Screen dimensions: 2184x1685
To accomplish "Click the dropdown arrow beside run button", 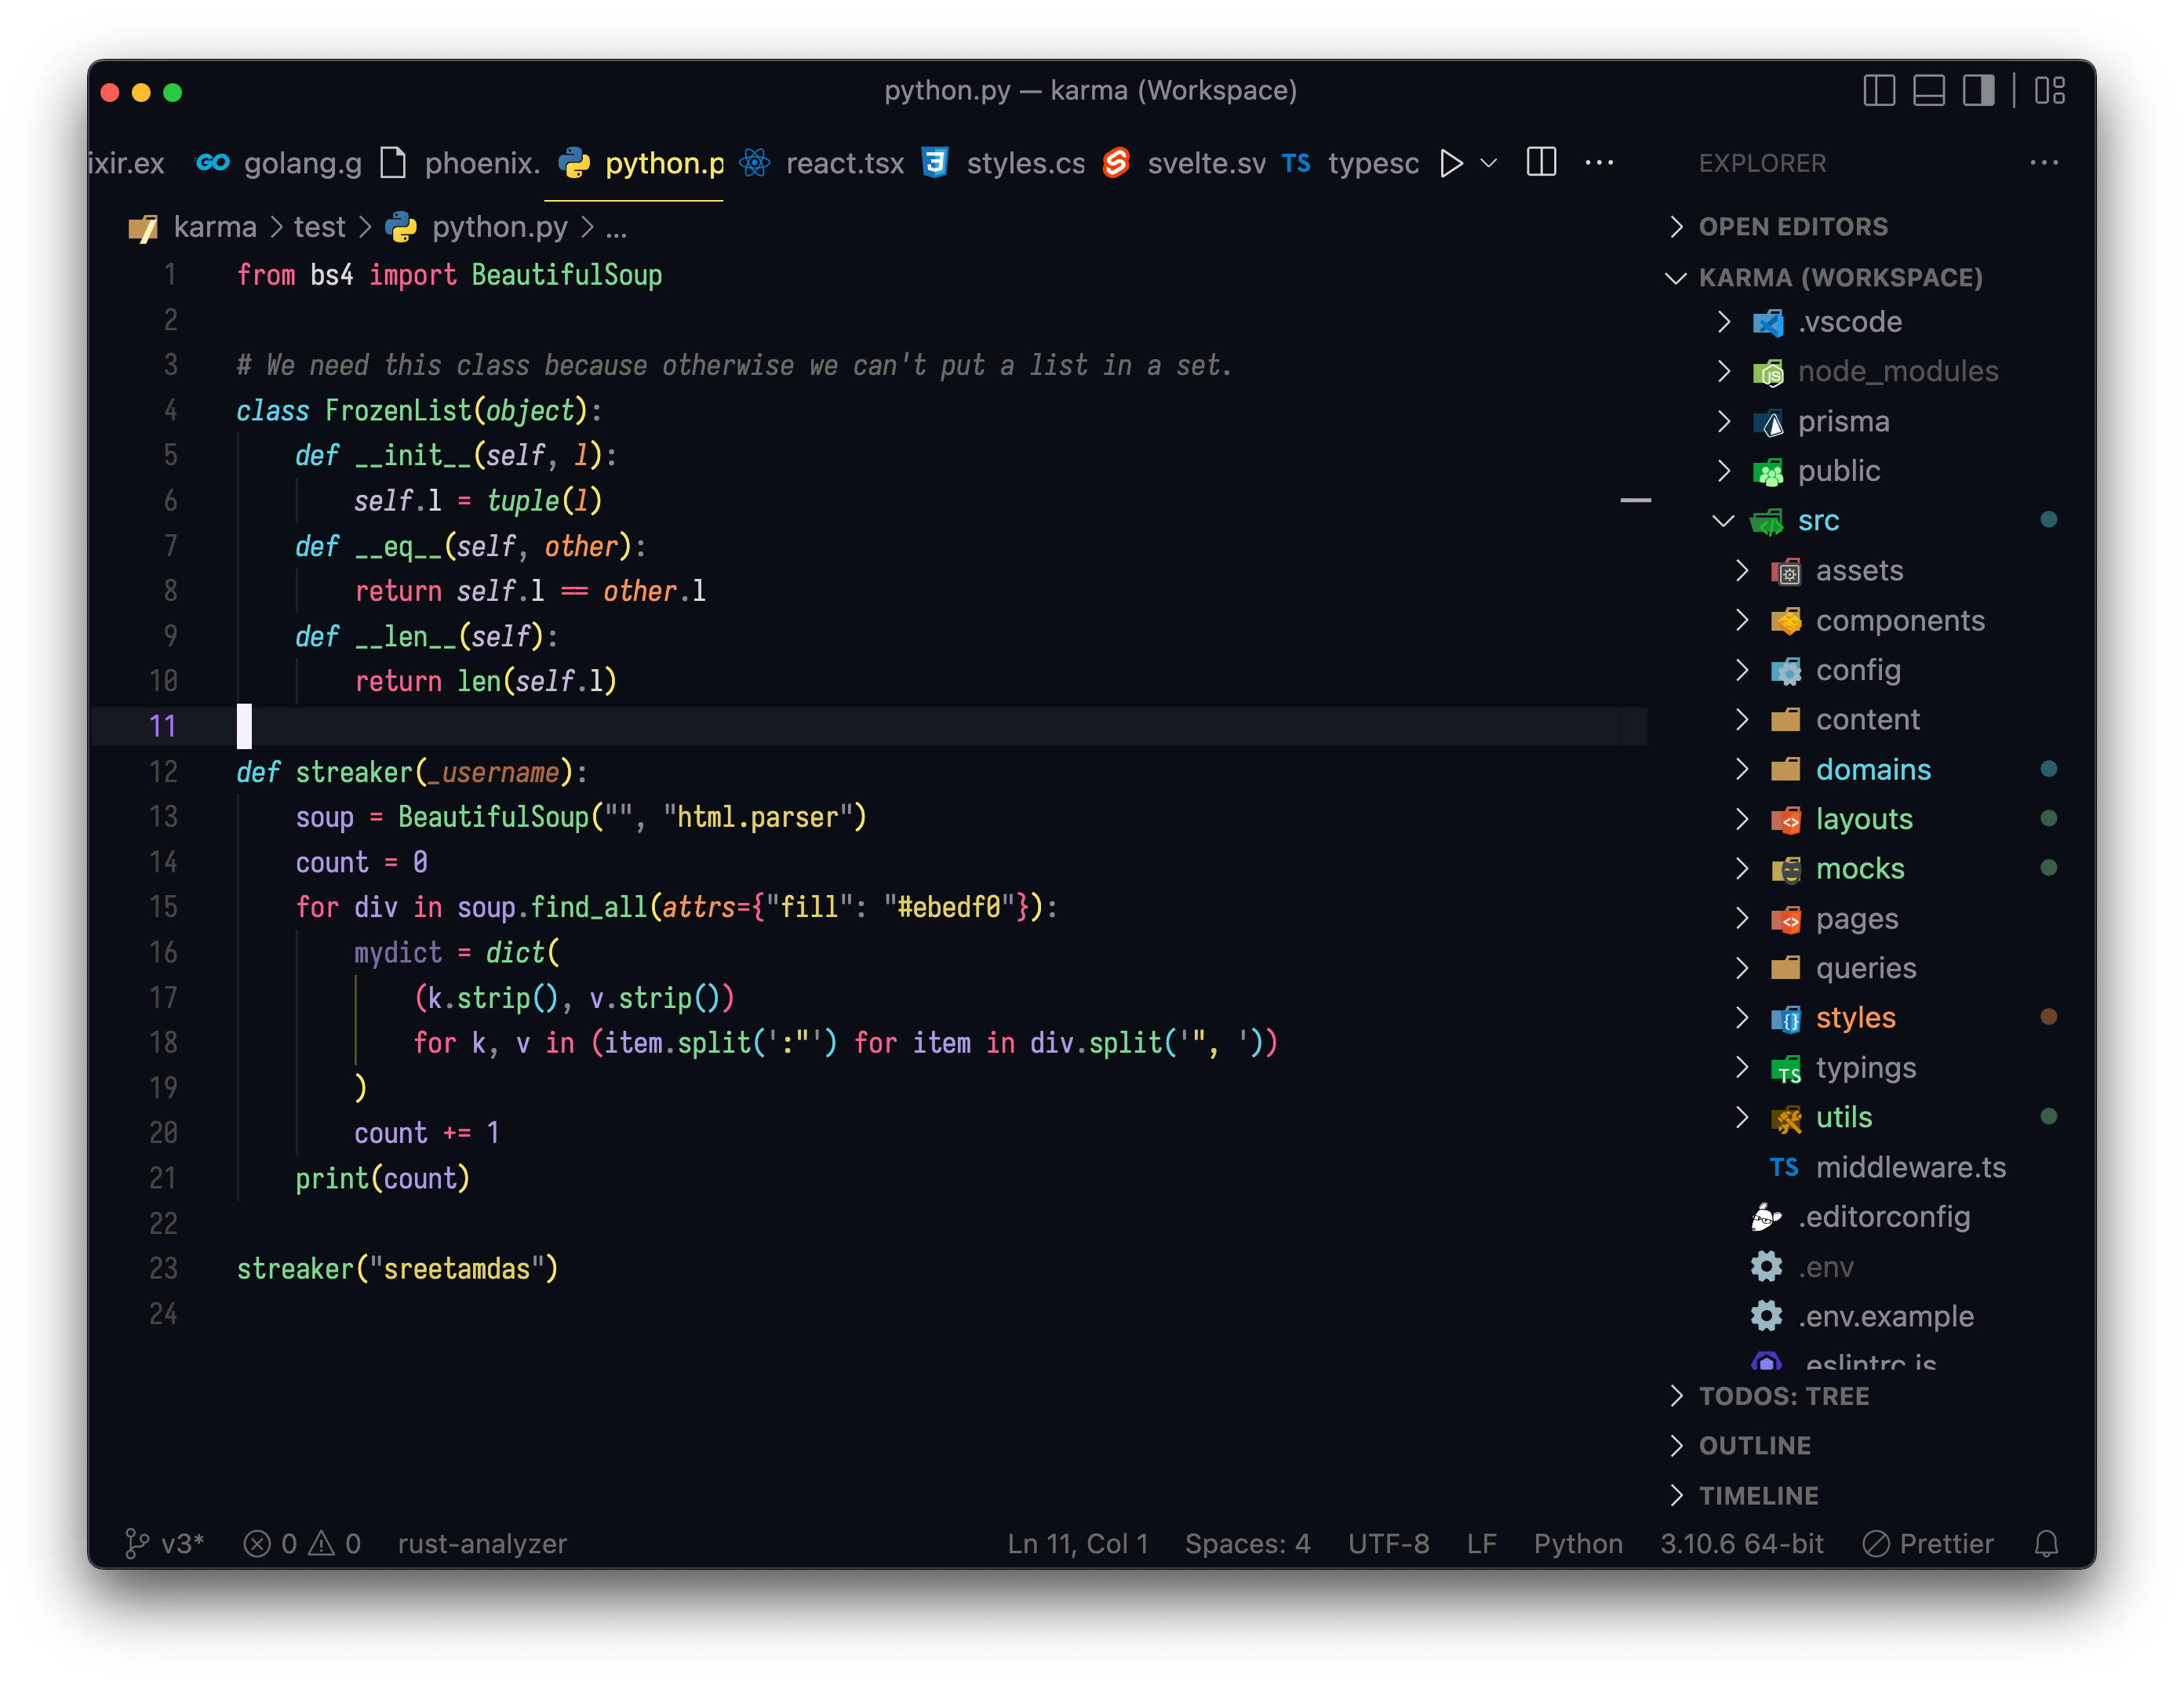I will click(x=1489, y=163).
